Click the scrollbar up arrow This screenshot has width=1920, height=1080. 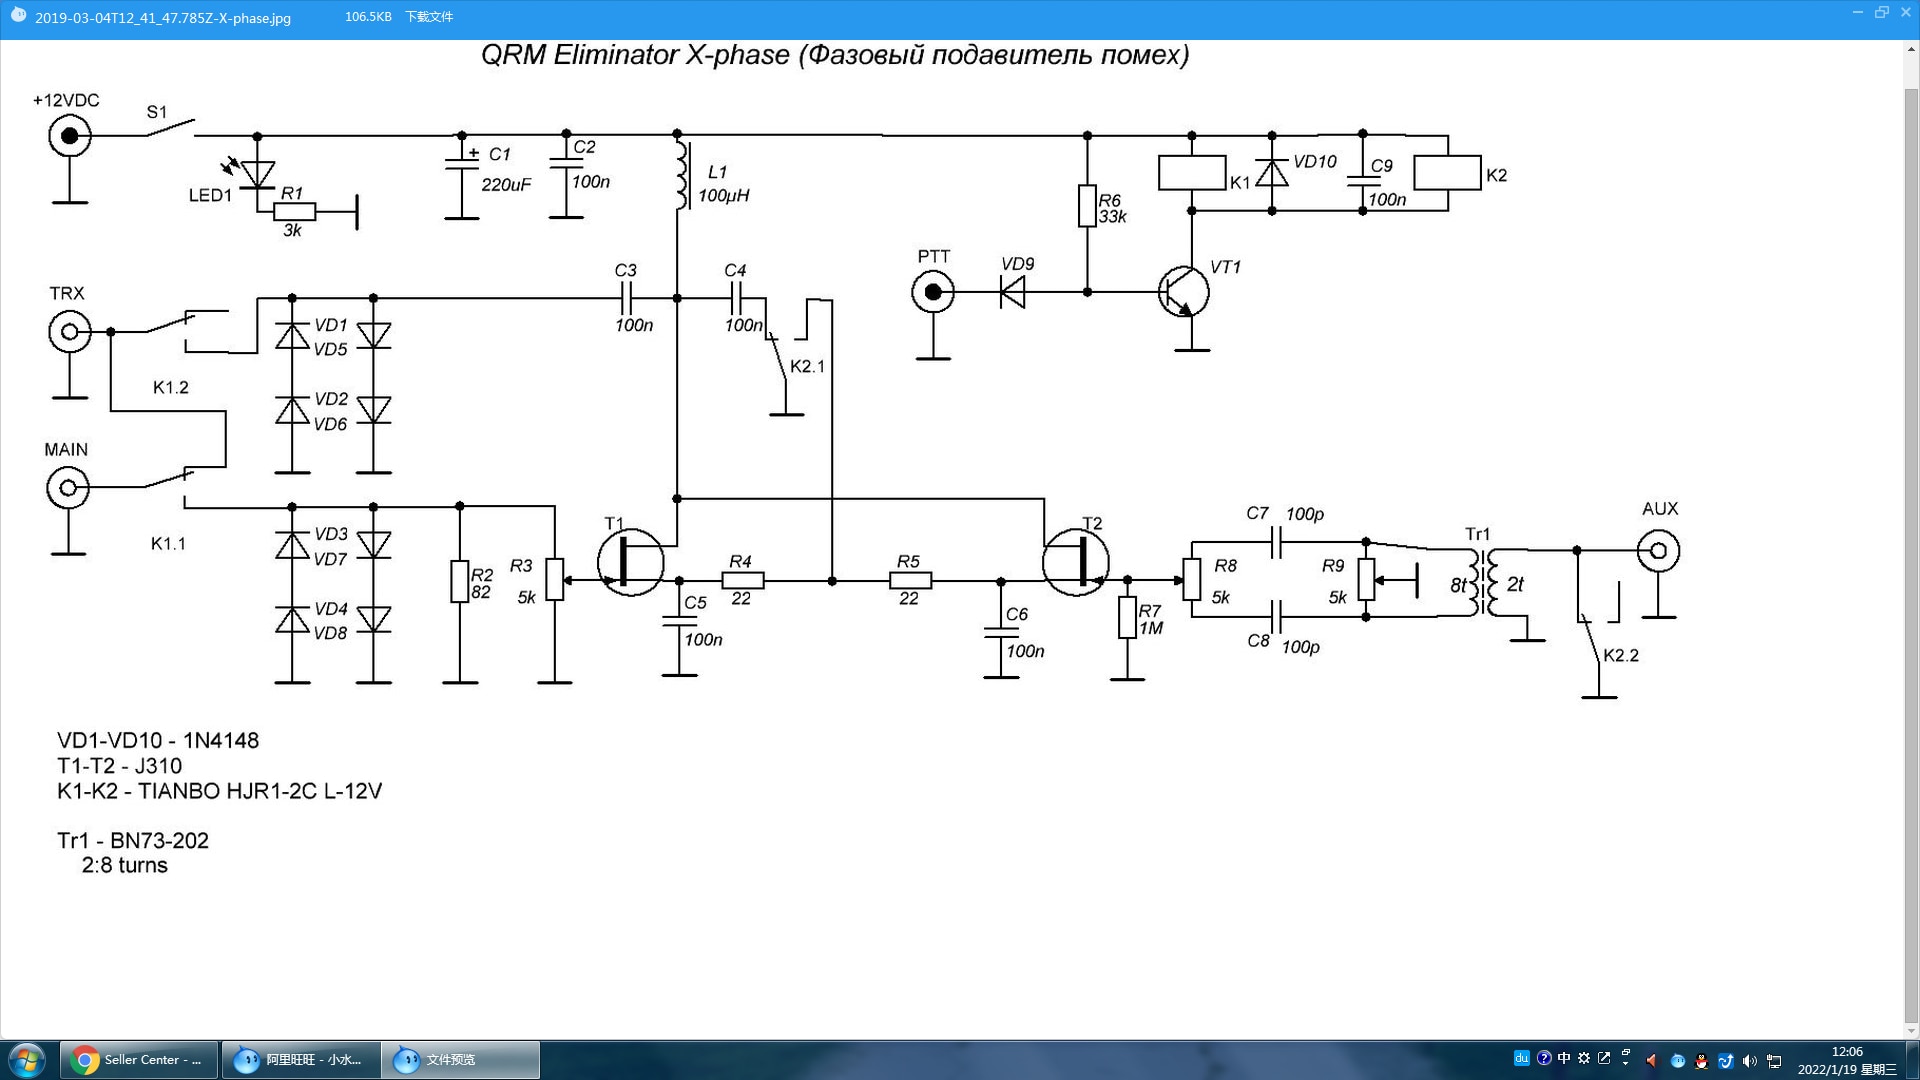pyautogui.click(x=1911, y=48)
